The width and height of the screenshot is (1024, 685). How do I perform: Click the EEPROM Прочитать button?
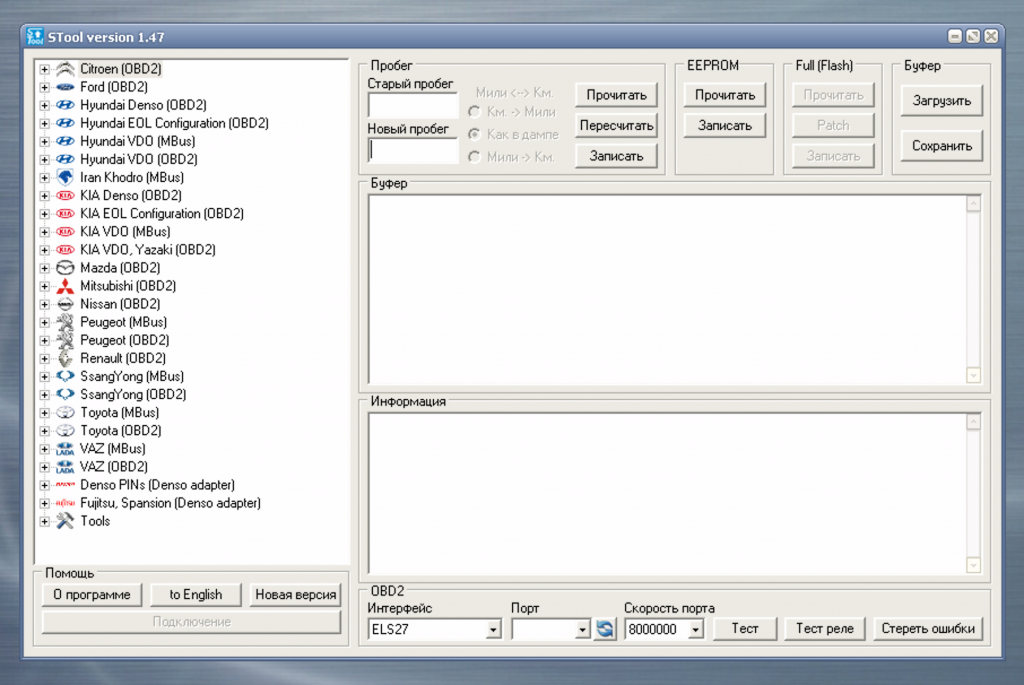725,95
